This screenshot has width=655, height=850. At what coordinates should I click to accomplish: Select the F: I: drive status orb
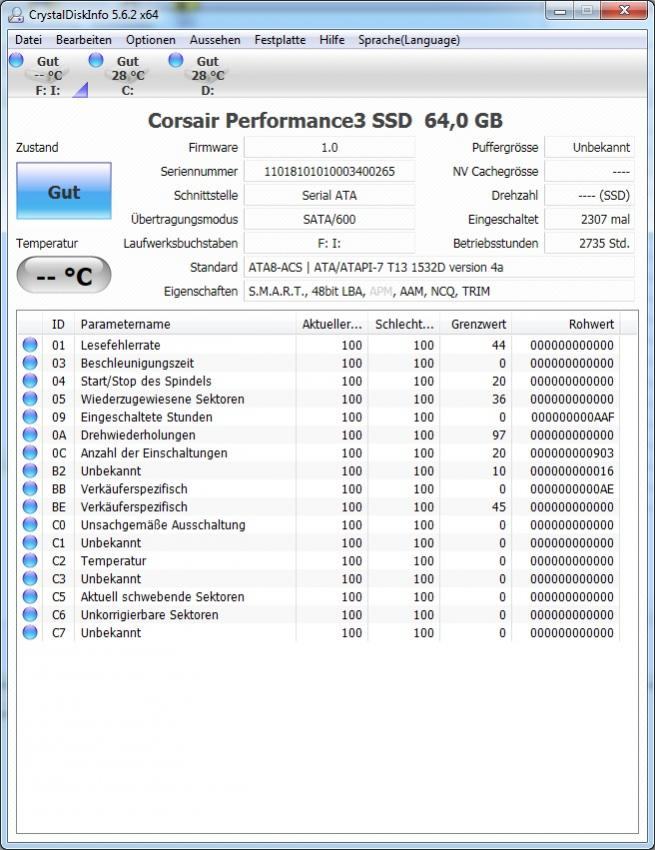[x=16, y=60]
